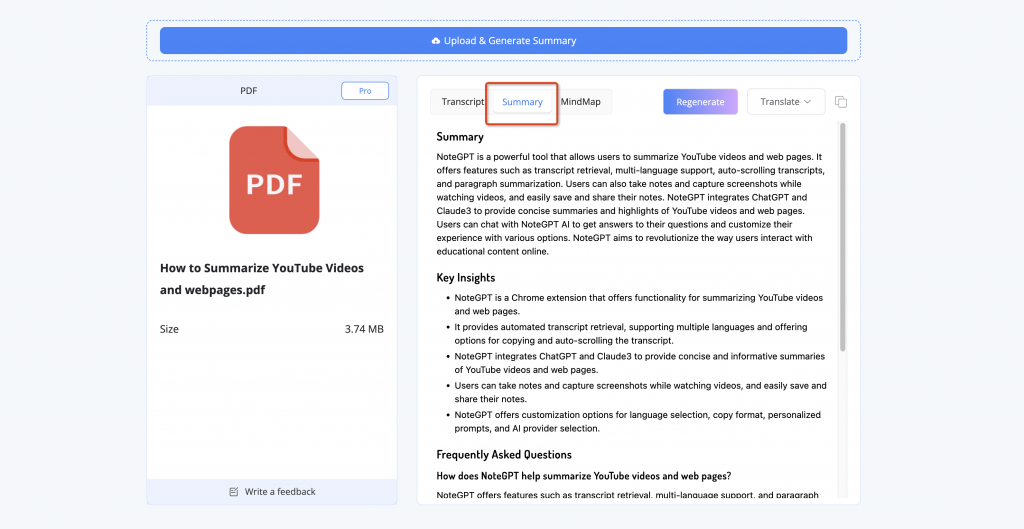Open the MindMap tab

(x=581, y=102)
